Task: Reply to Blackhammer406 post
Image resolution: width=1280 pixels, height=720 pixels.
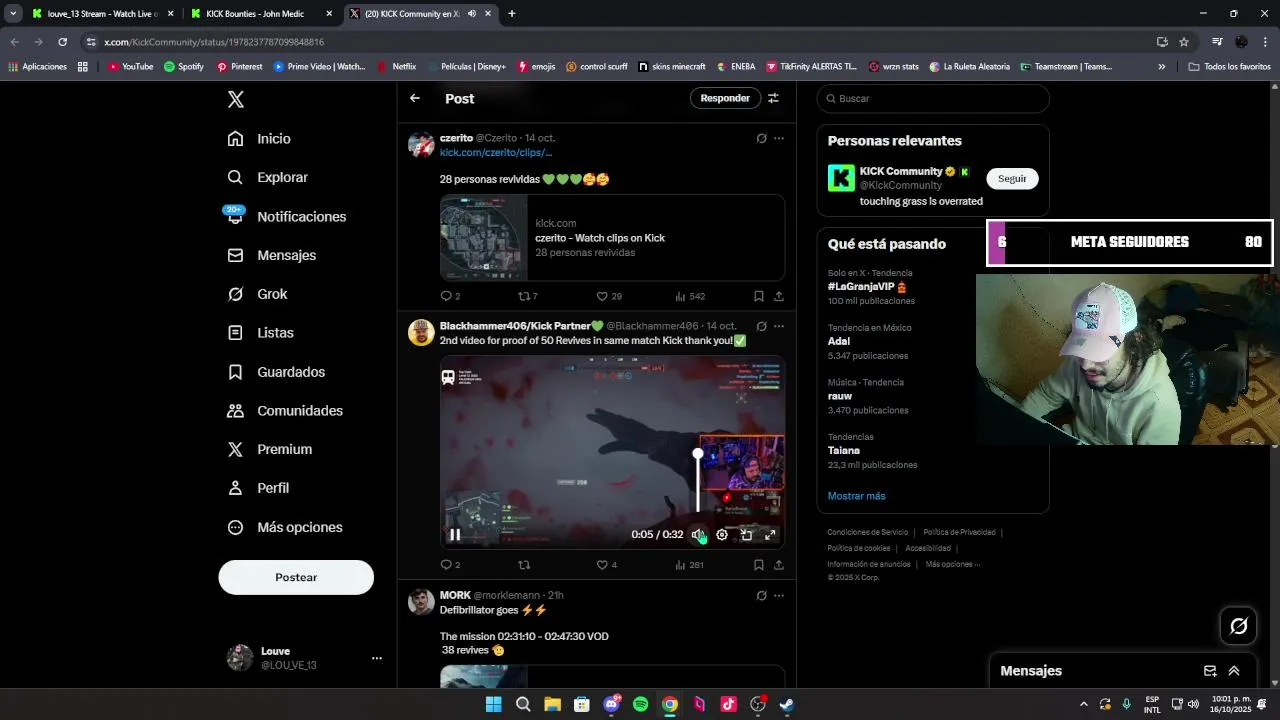Action: click(x=450, y=565)
